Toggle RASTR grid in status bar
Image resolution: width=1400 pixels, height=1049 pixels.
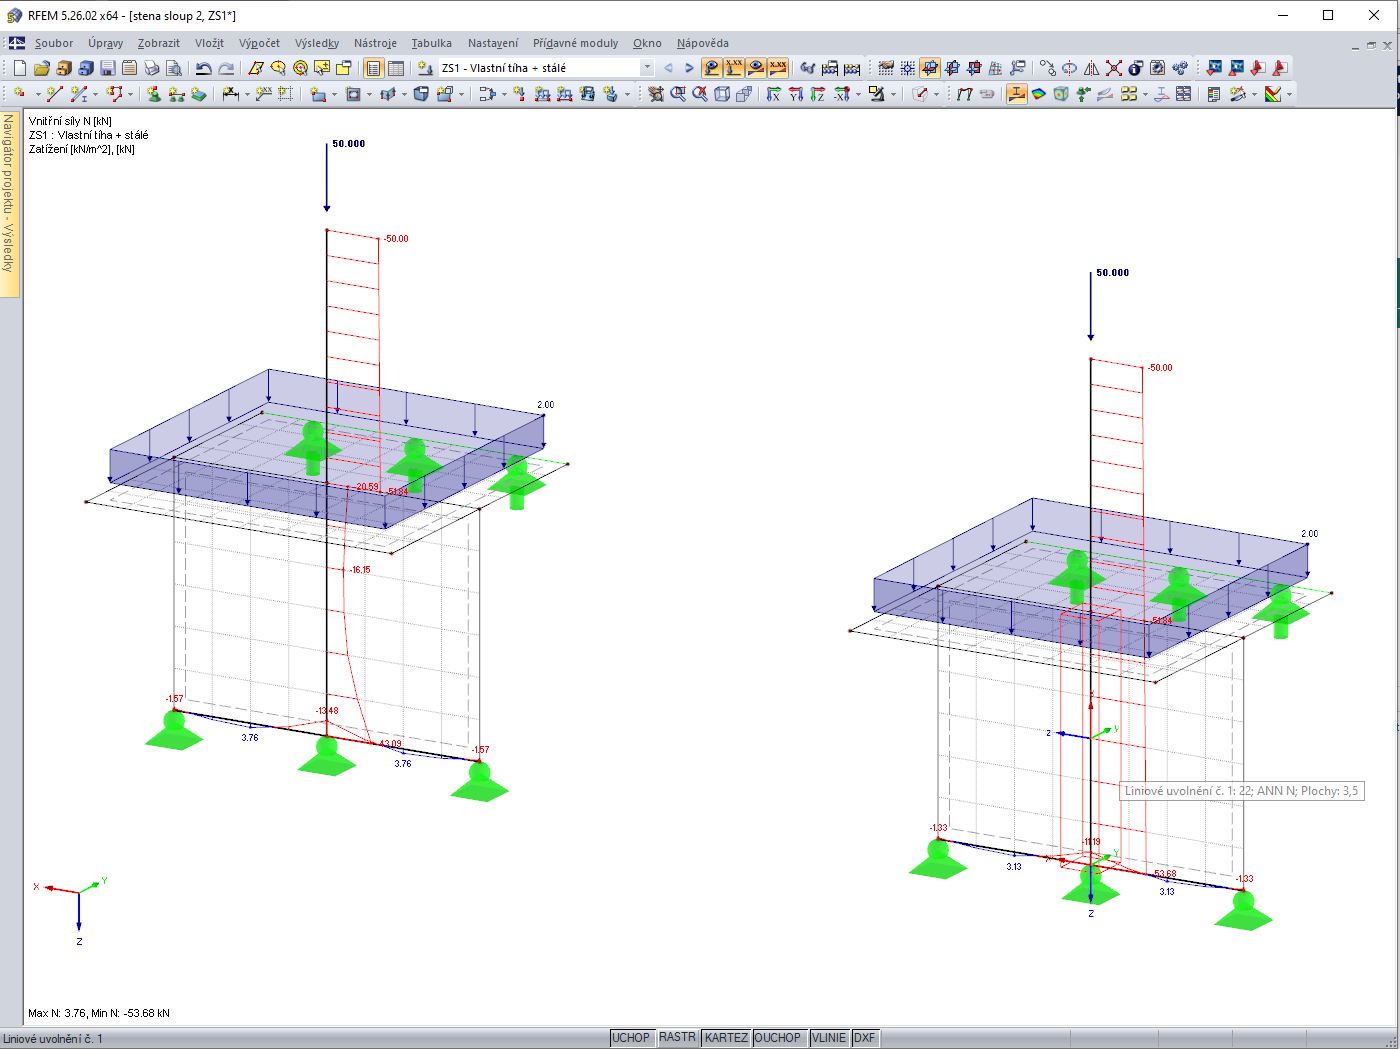[677, 1038]
